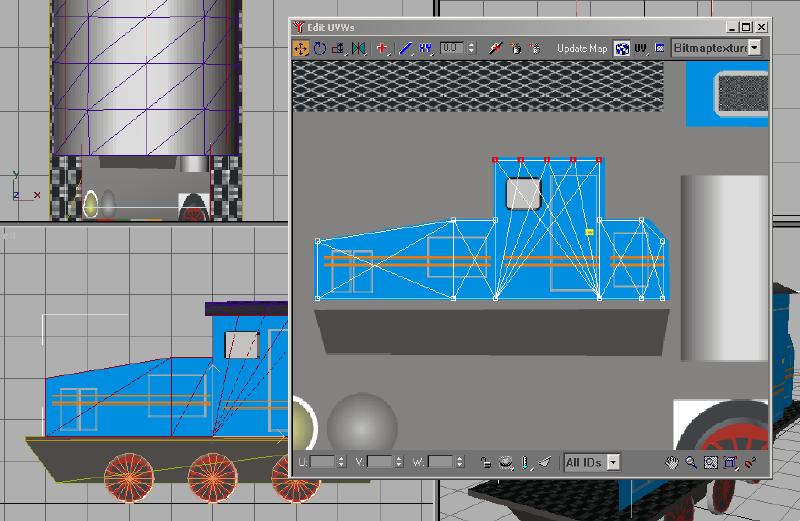The height and width of the screenshot is (521, 800).
Task: Click the Break Selected Vertices icon
Action: tap(495, 48)
